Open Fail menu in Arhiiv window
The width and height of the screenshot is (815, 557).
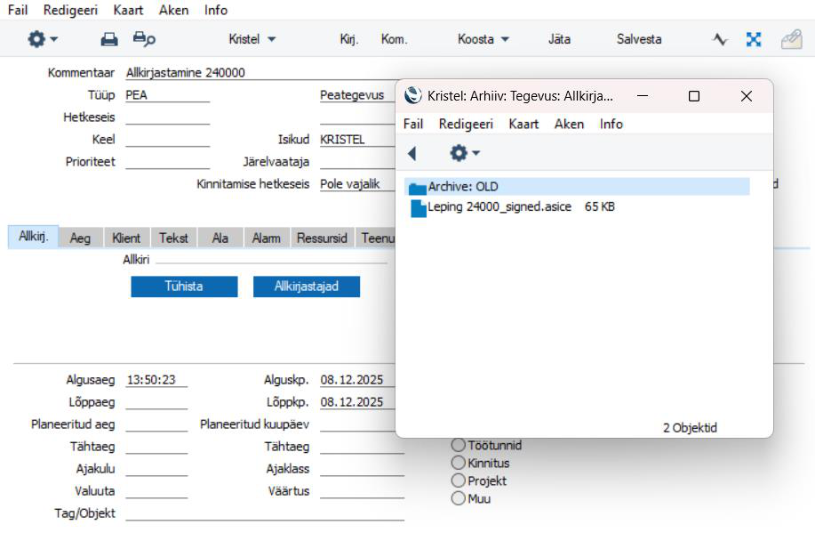point(413,124)
